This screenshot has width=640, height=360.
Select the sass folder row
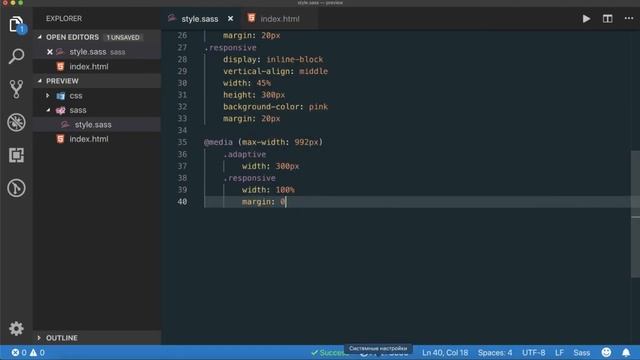point(97,110)
